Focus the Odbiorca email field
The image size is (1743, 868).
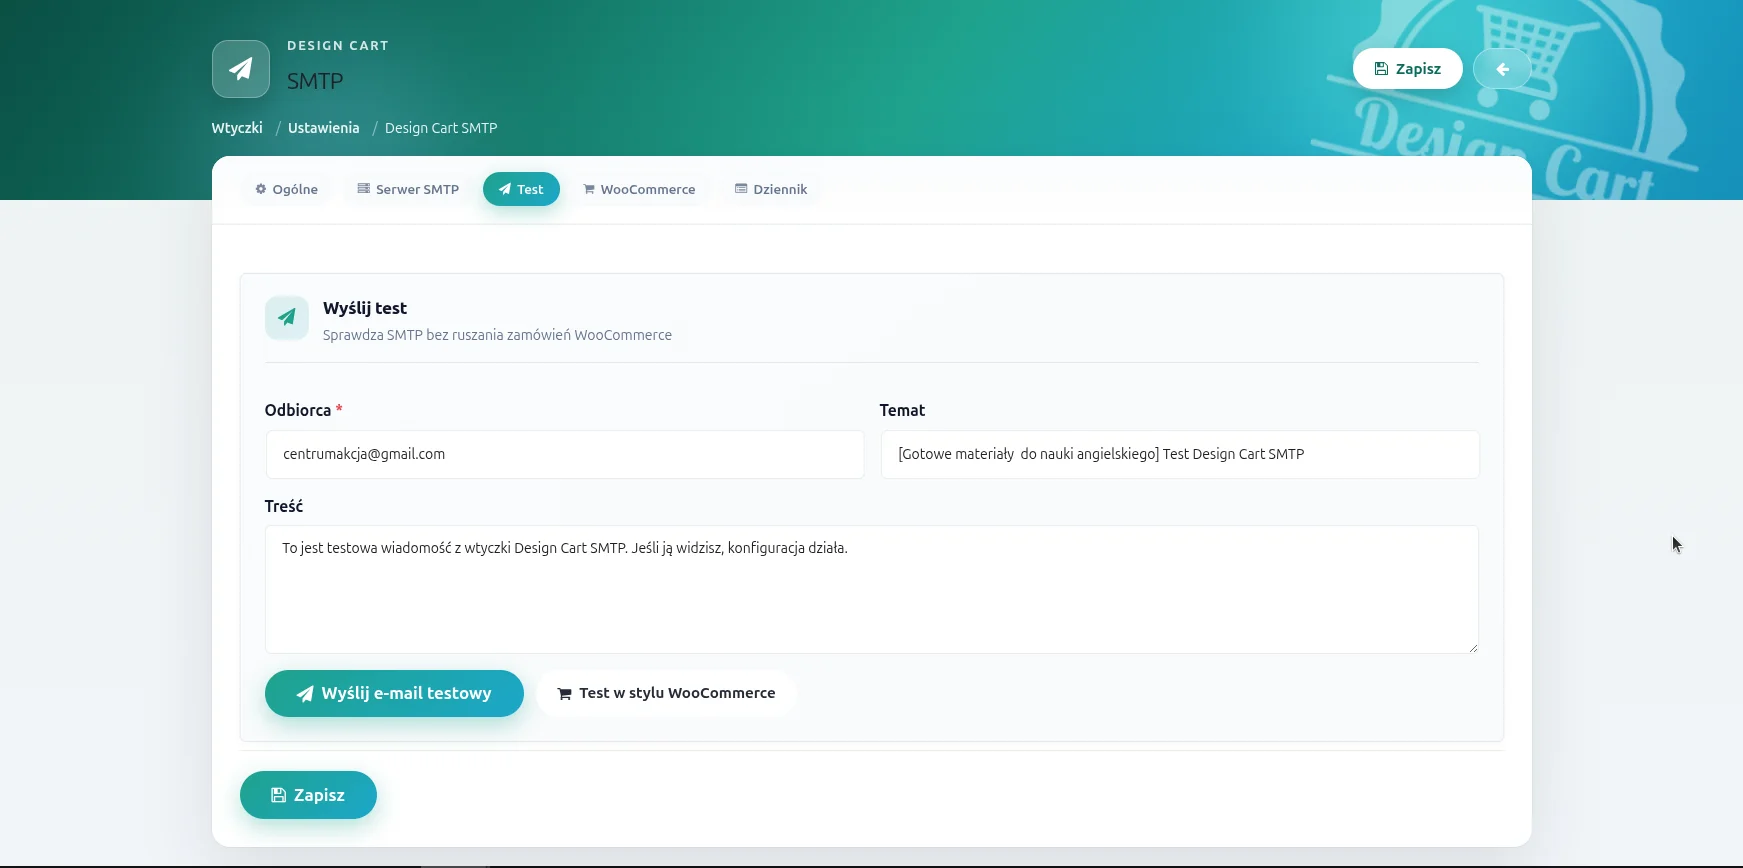[565, 454]
